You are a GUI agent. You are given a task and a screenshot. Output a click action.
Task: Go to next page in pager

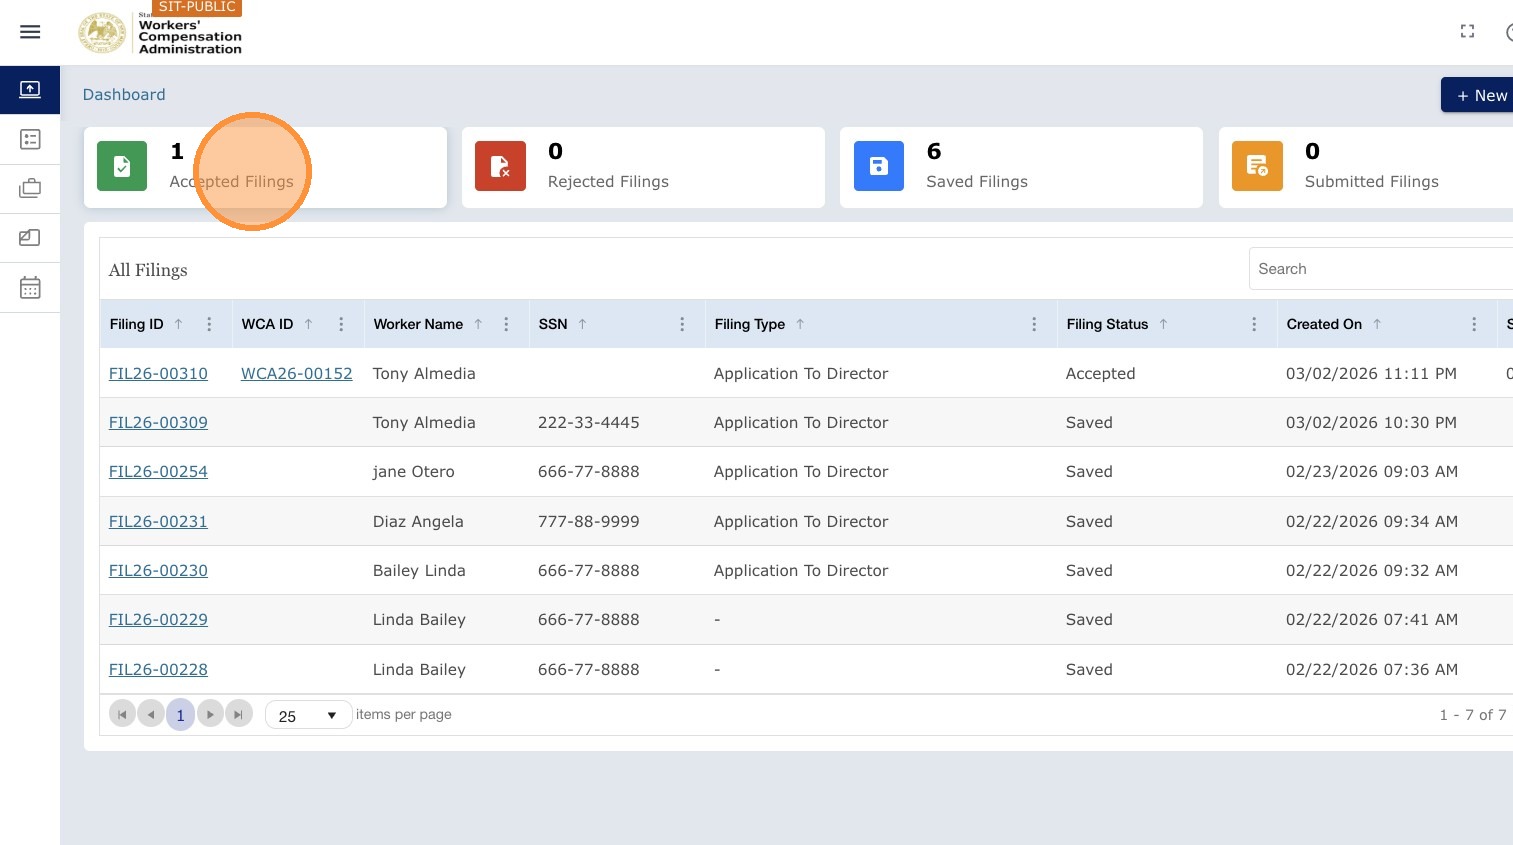[210, 714]
